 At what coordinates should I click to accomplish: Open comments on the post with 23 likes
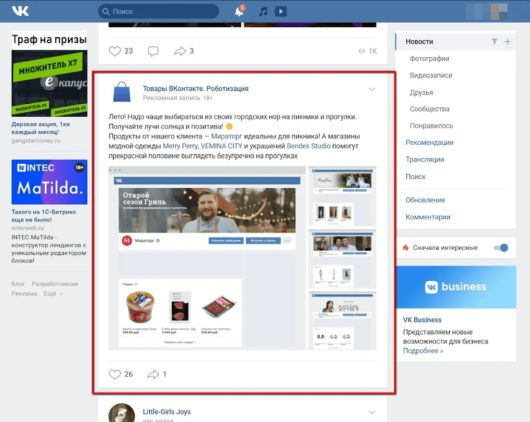153,51
